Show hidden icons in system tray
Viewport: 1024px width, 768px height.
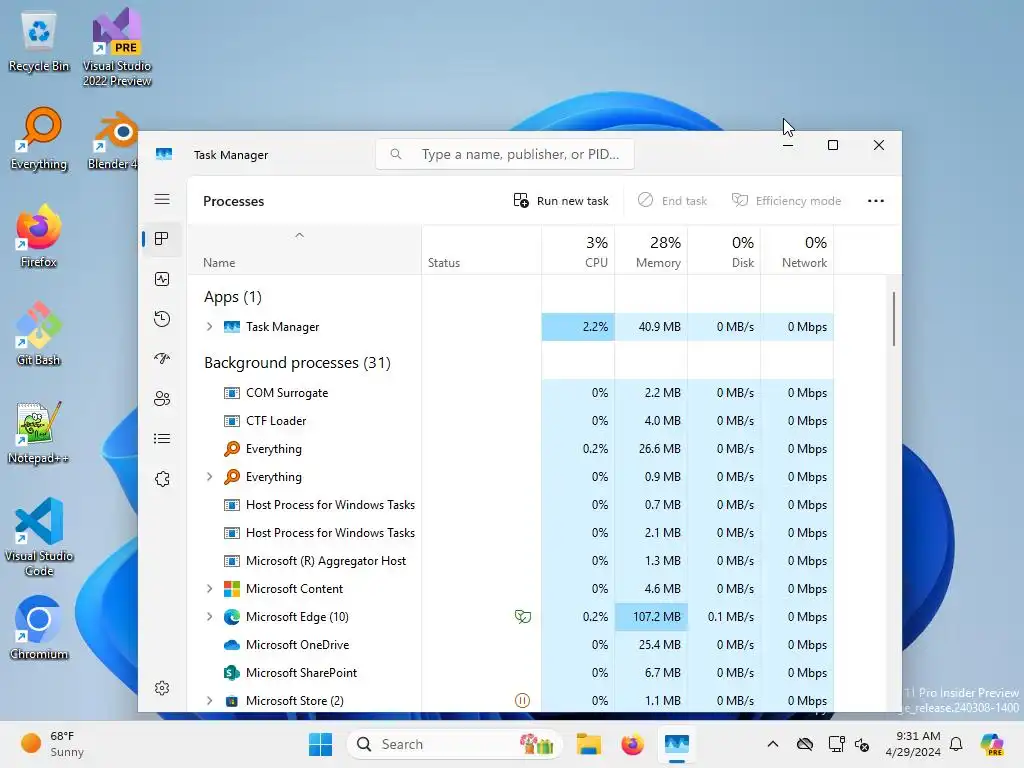pos(773,744)
